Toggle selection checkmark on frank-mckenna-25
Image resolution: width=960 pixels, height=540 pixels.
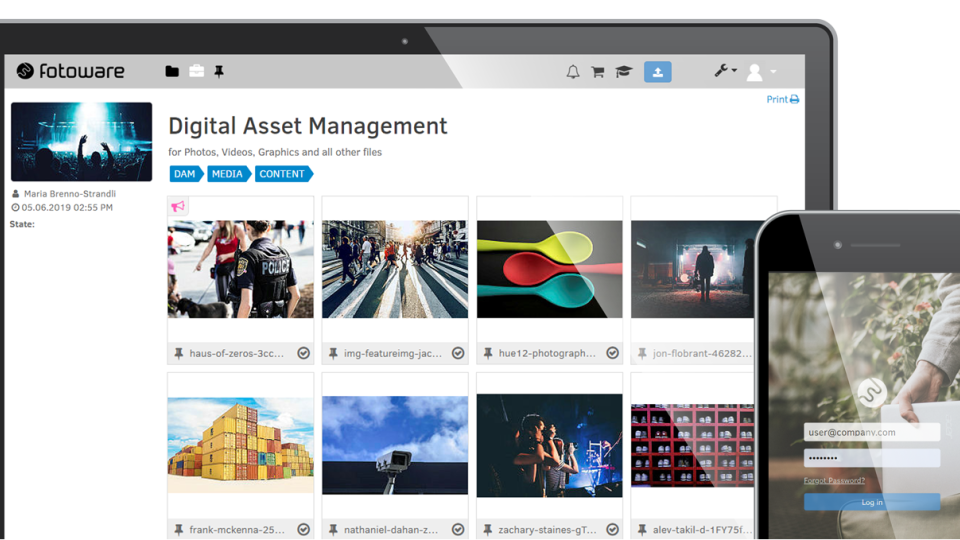(304, 530)
